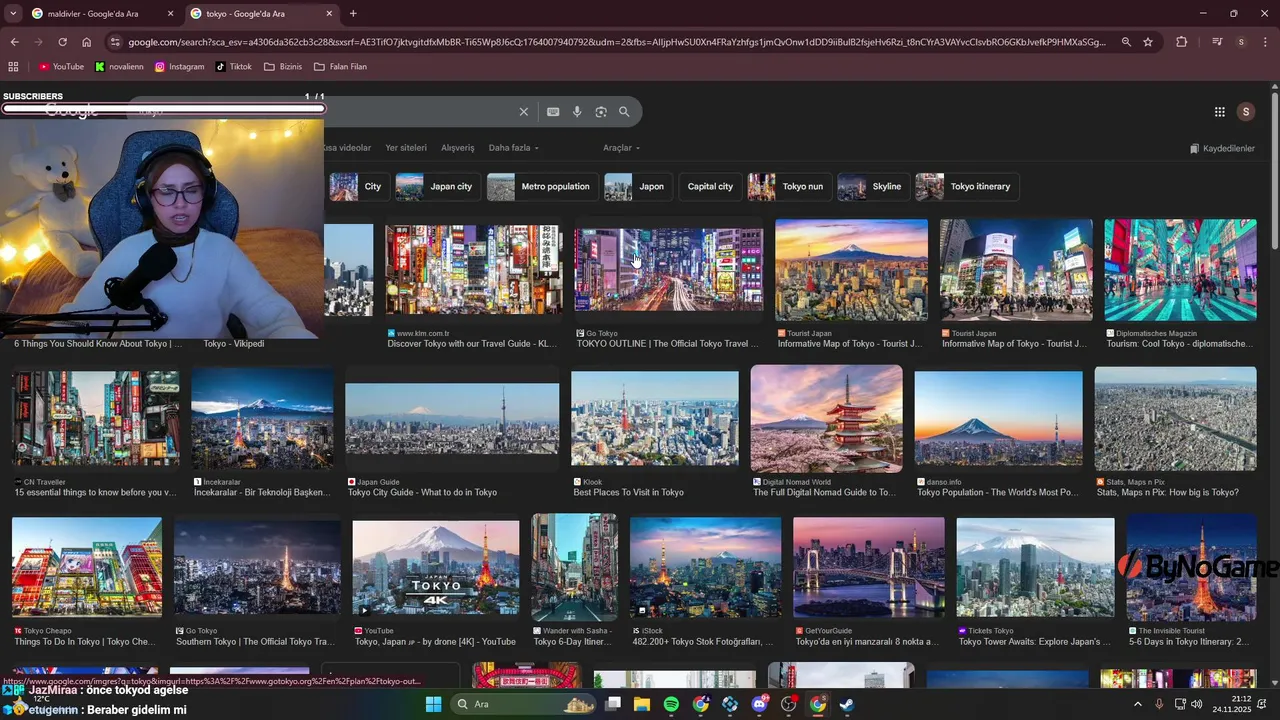View site information icon in address bar
This screenshot has width=1280, height=720.
[115, 42]
